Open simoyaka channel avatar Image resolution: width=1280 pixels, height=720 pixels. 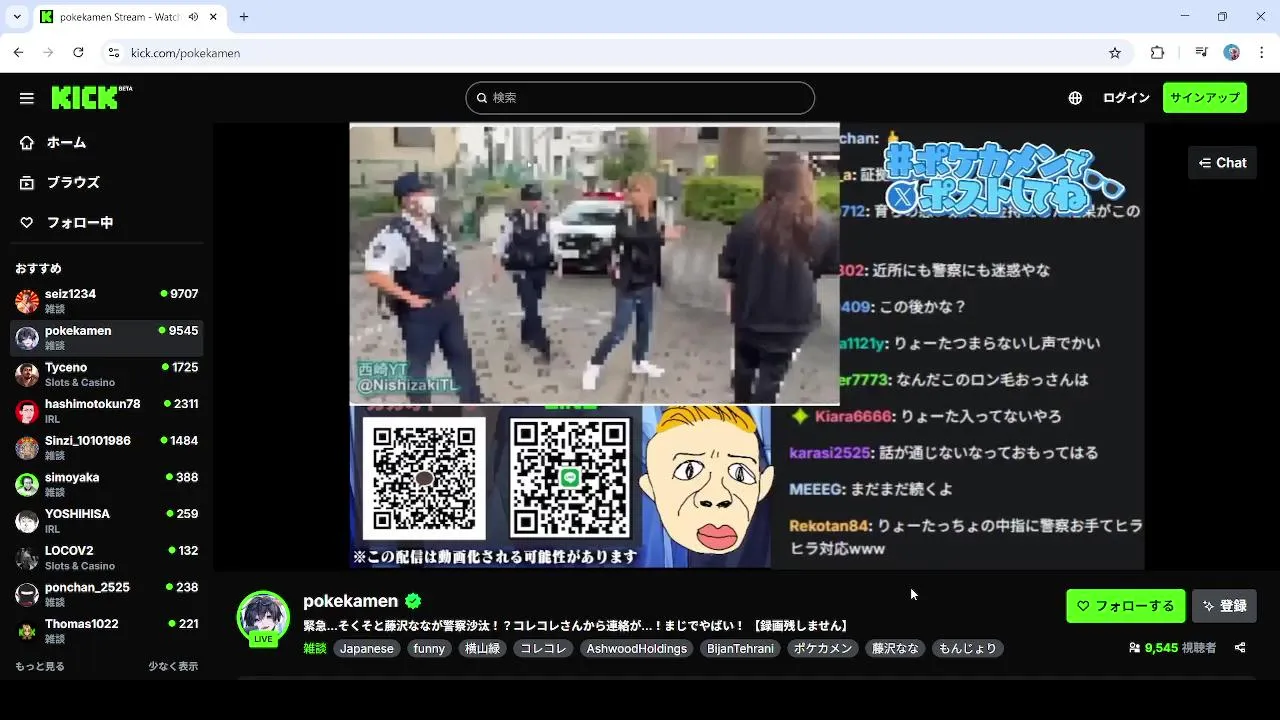(x=27, y=485)
